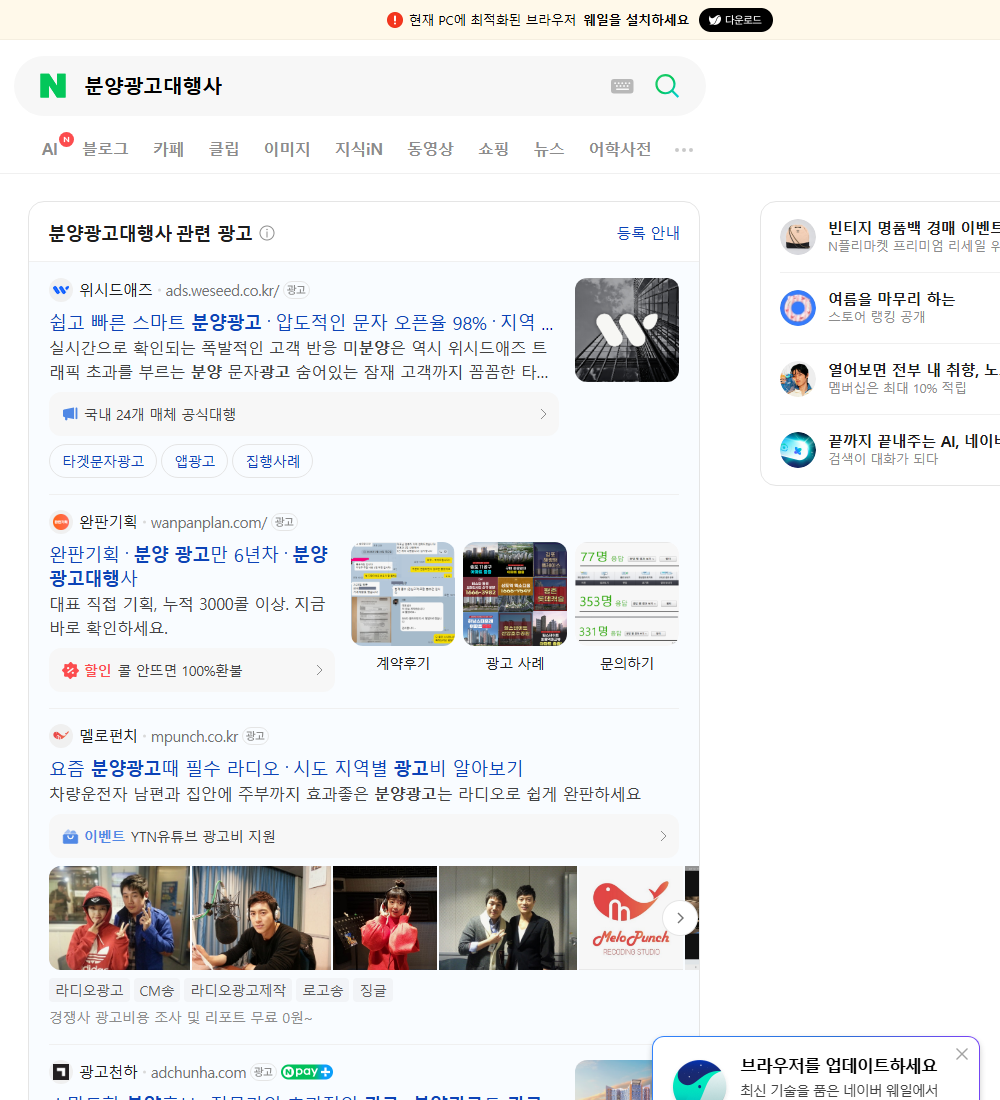The image size is (1000, 1100).
Task: Click the green Naver N logo
Action: [53, 86]
